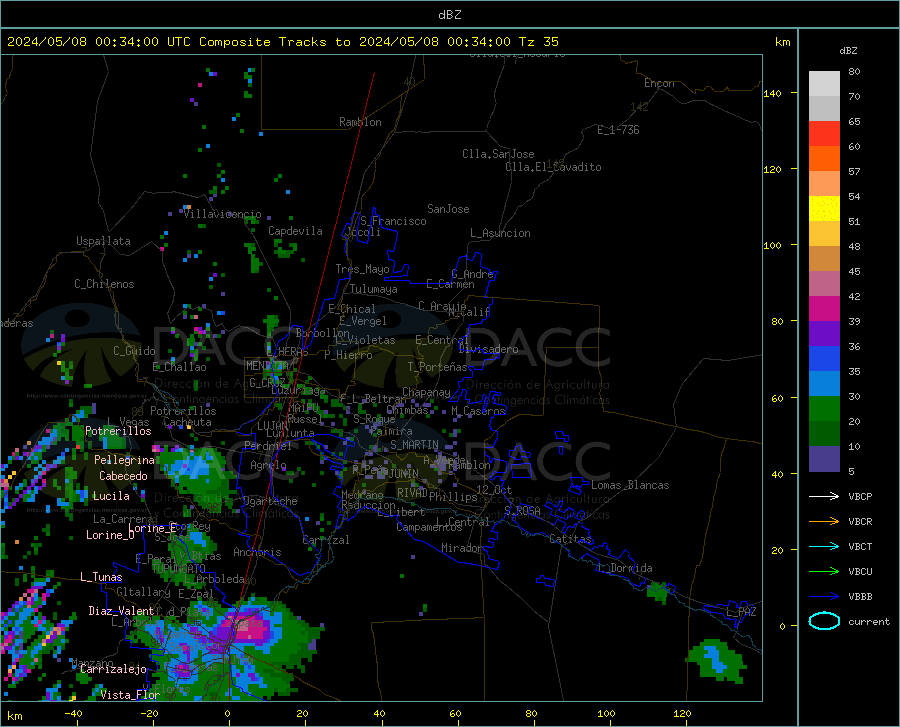This screenshot has width=900, height=727.
Task: Click the E_1-736 map label
Action: tap(618, 130)
